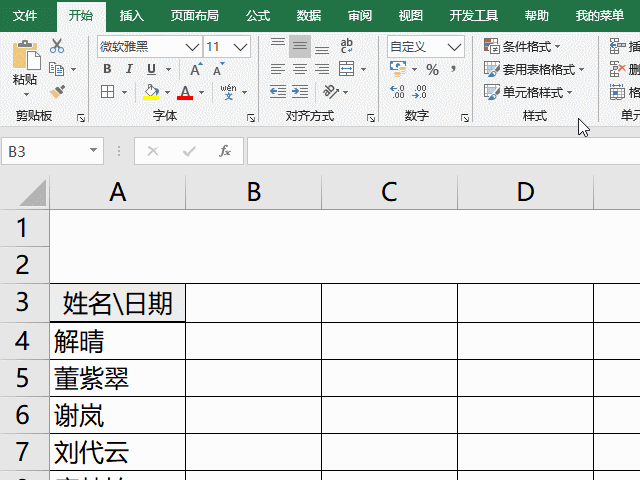This screenshot has height=480, width=640.
Task: Apply red font color A
Action: [x=185, y=92]
